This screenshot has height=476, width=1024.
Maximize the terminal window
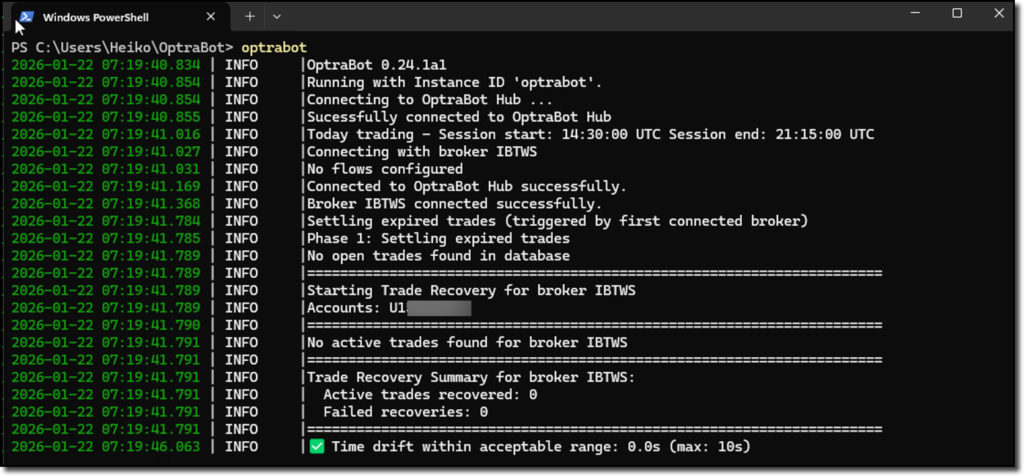[956, 13]
